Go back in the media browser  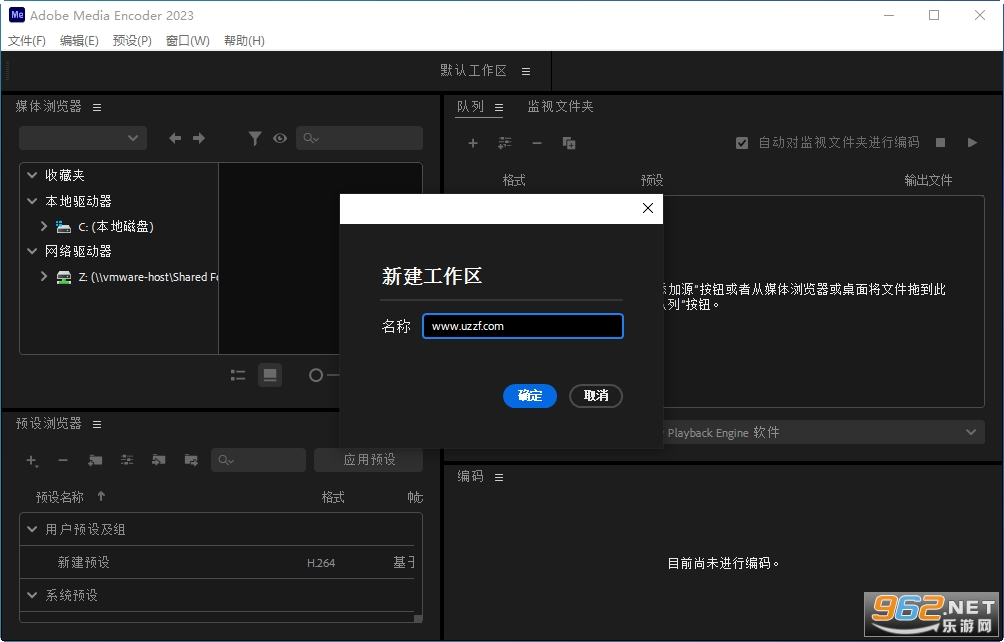pyautogui.click(x=175, y=138)
